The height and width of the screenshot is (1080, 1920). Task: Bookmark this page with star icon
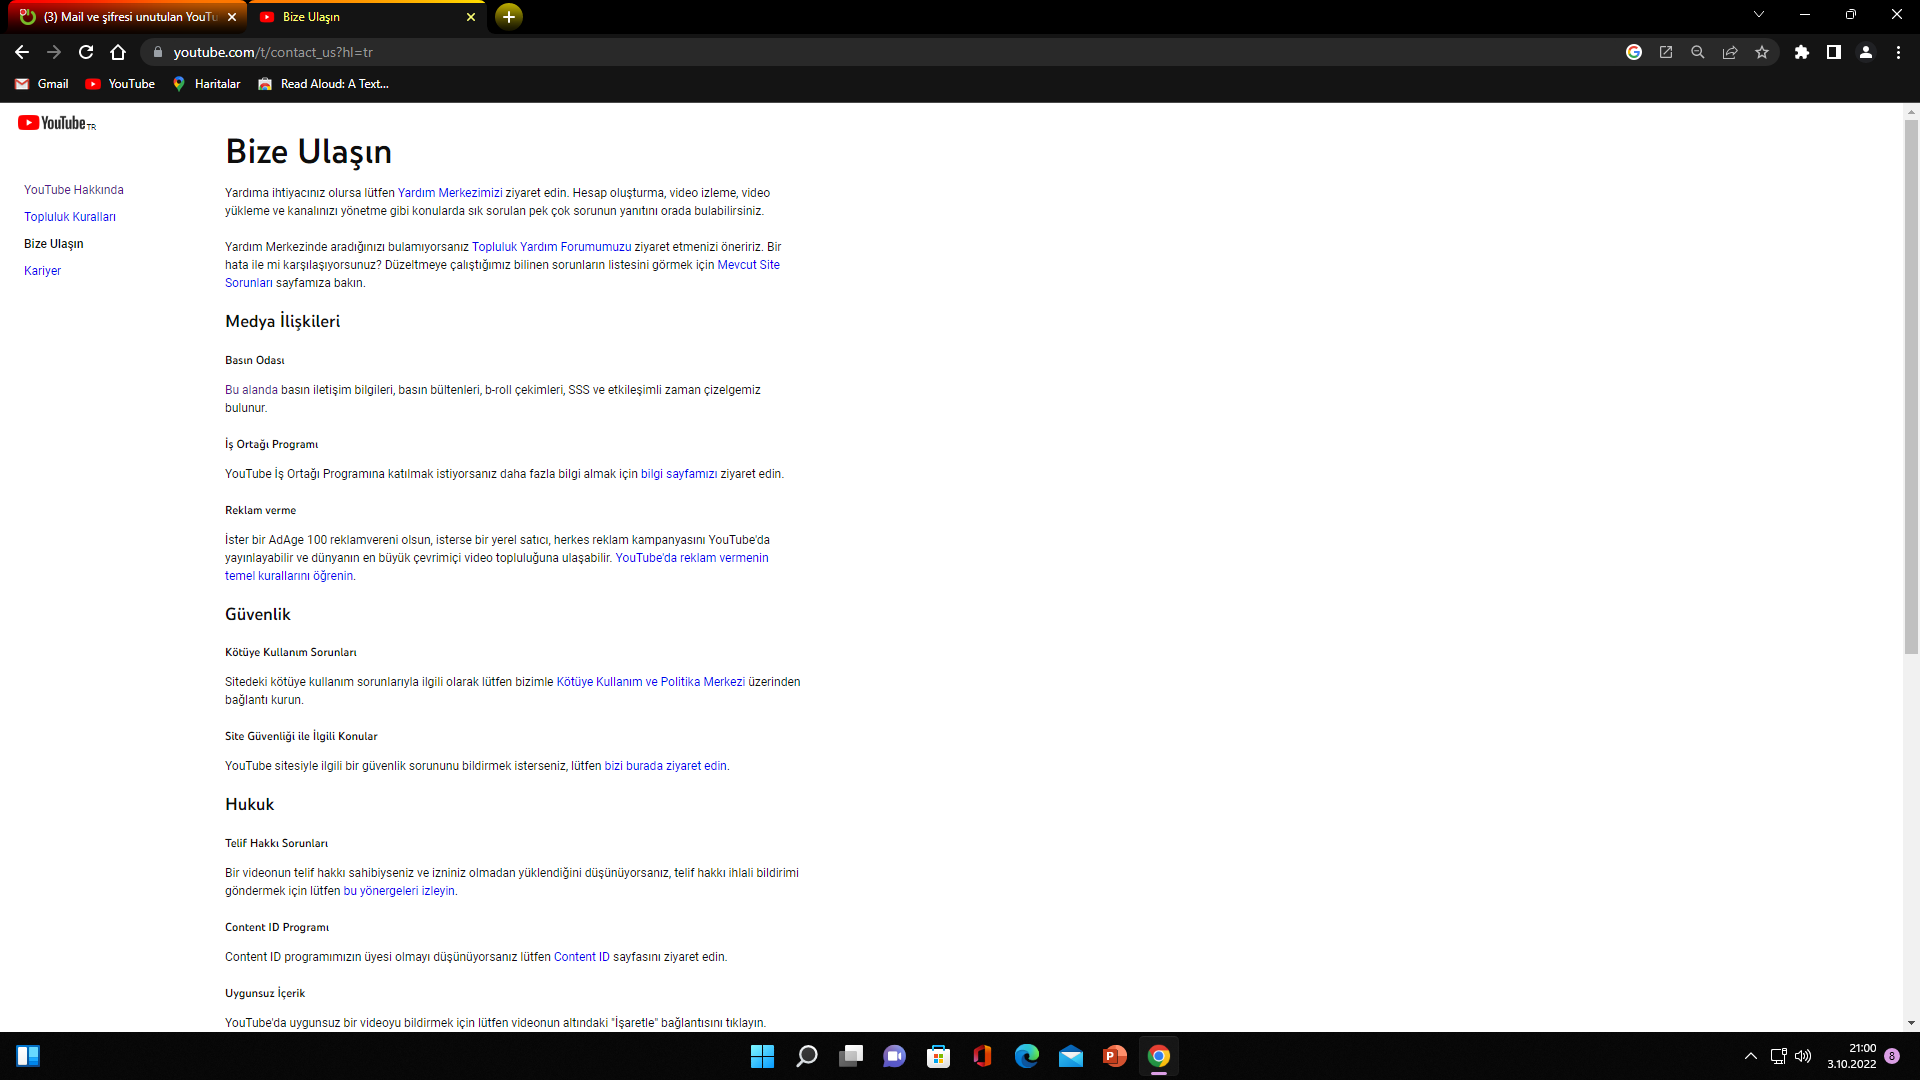pyautogui.click(x=1762, y=52)
